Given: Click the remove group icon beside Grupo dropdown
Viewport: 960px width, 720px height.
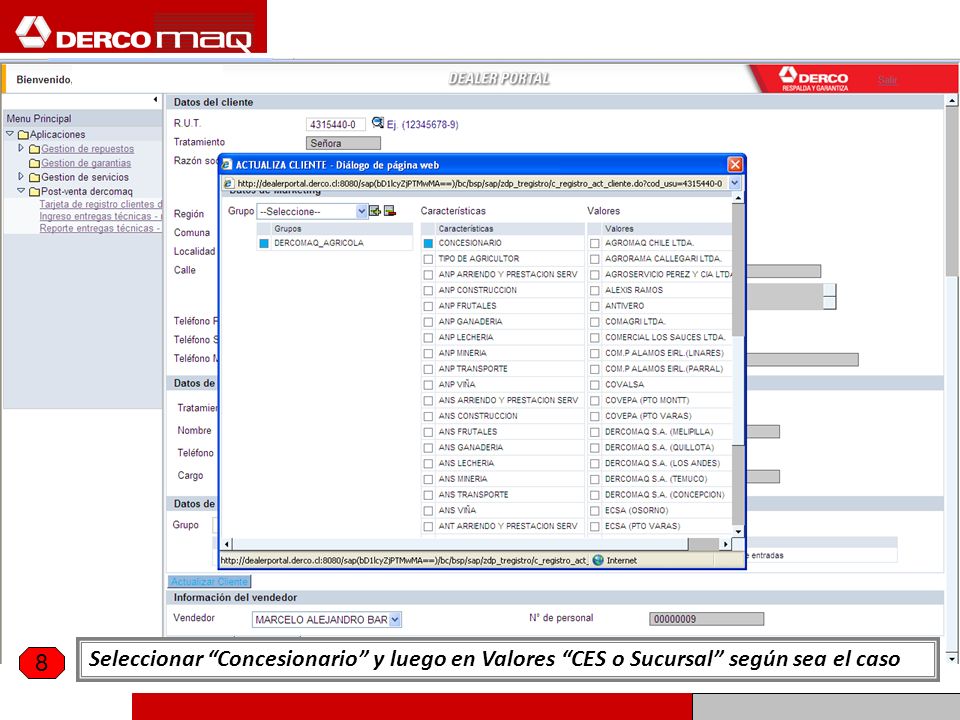Looking at the screenshot, I should point(389,211).
